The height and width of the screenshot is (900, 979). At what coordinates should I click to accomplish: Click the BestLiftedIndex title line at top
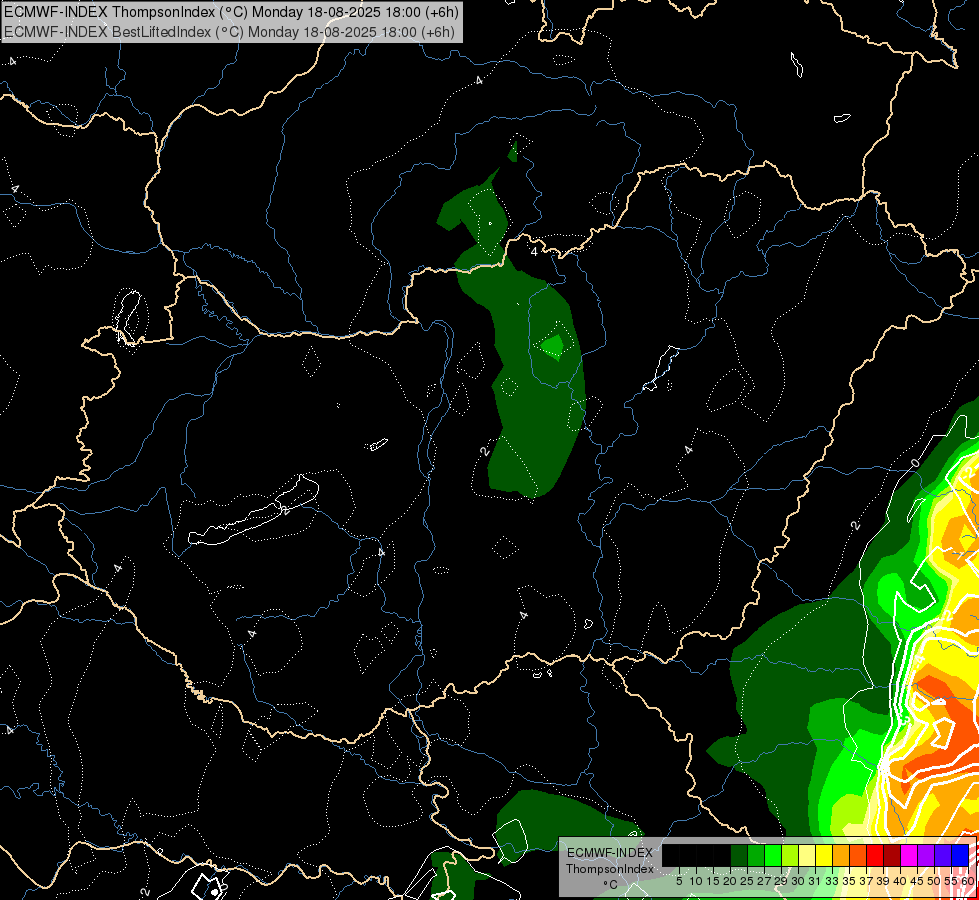[x=229, y=31]
